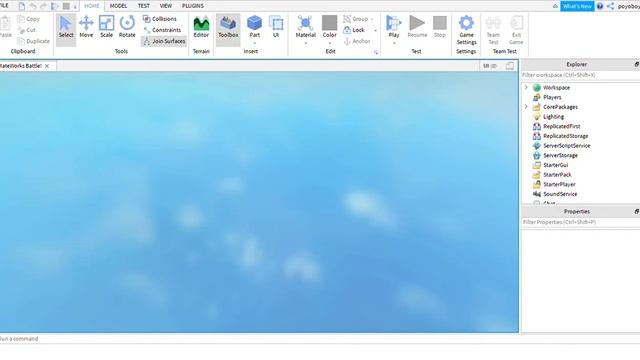Open Game Settings

467,30
